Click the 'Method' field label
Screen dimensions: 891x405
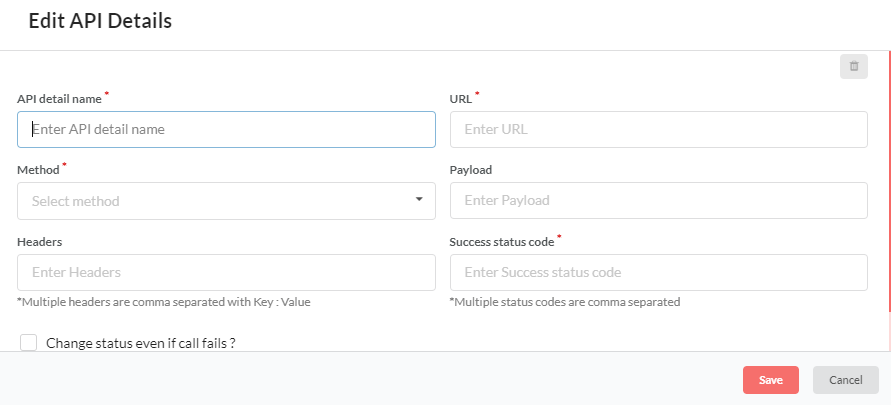pos(38,170)
